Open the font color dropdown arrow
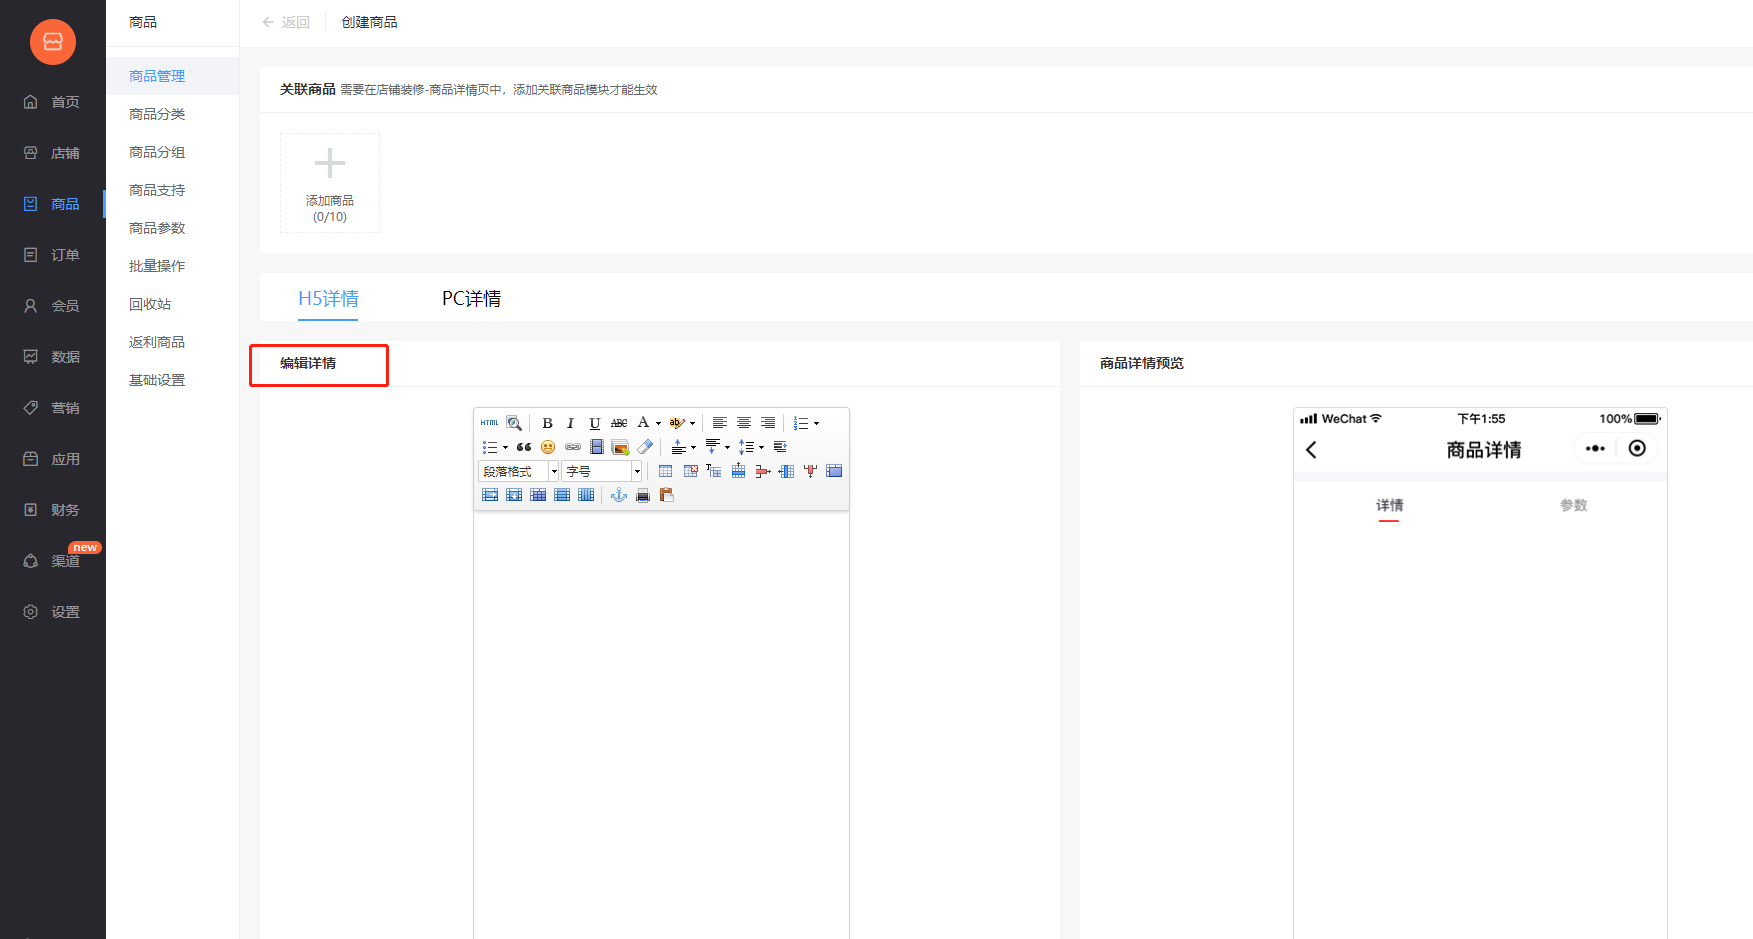Viewport: 1753px width, 939px height. [x=658, y=423]
